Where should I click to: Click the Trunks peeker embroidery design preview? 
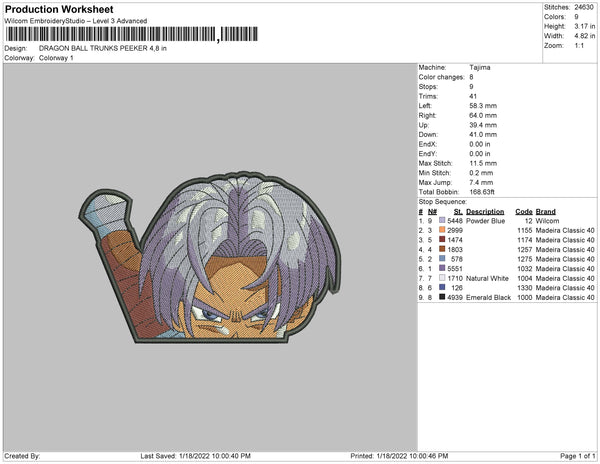[210, 257]
